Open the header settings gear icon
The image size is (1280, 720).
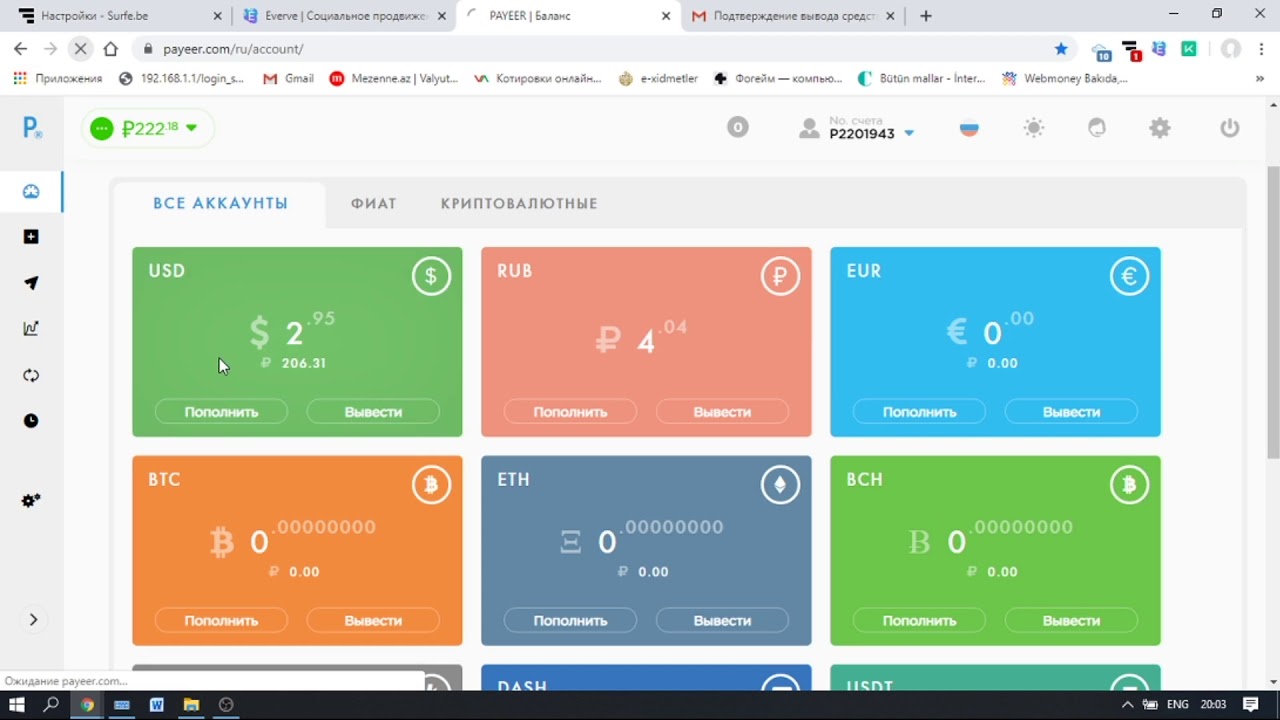(1160, 128)
